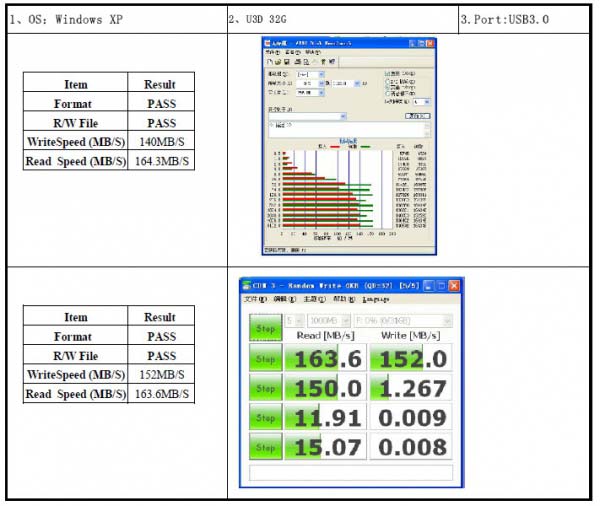Open the Language menu in CrystalDiskMark
This screenshot has width=600, height=506.
click(x=376, y=299)
